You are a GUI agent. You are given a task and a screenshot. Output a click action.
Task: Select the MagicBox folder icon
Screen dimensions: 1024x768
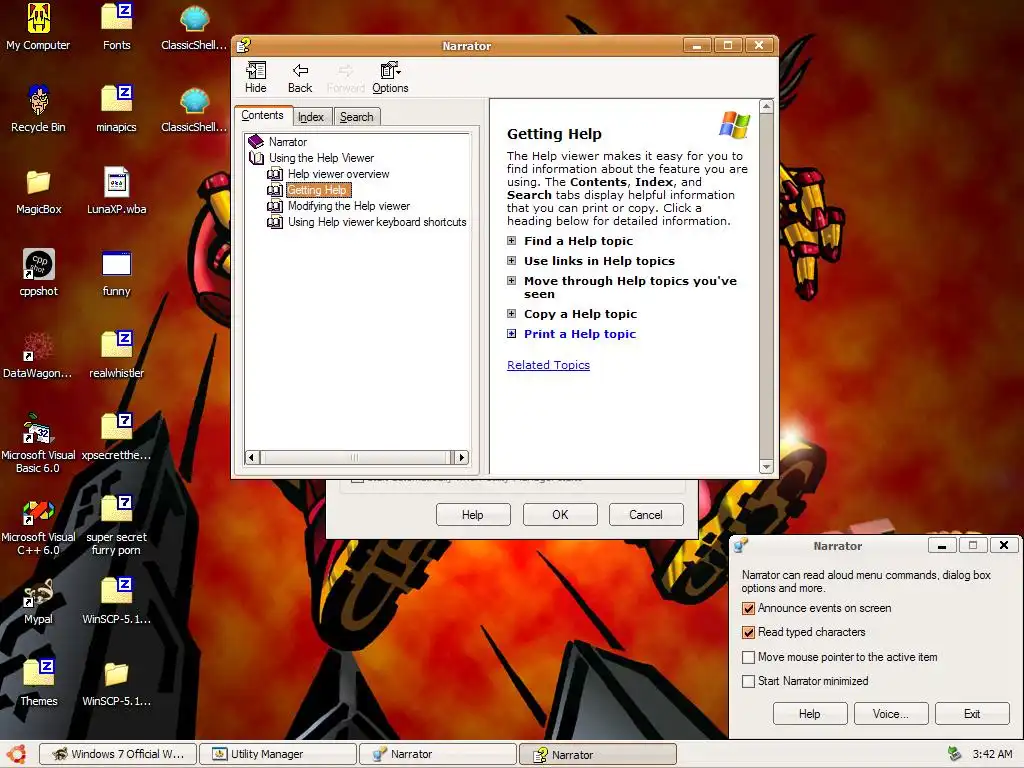(x=38, y=191)
